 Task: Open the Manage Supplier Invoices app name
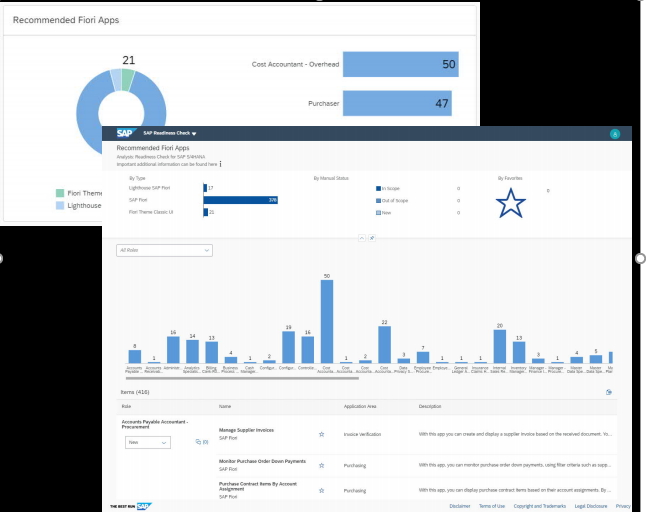tap(246, 430)
